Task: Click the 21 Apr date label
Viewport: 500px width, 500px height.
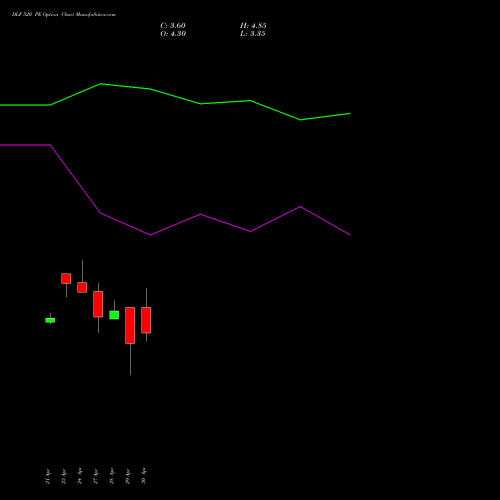Action: [x=48, y=476]
